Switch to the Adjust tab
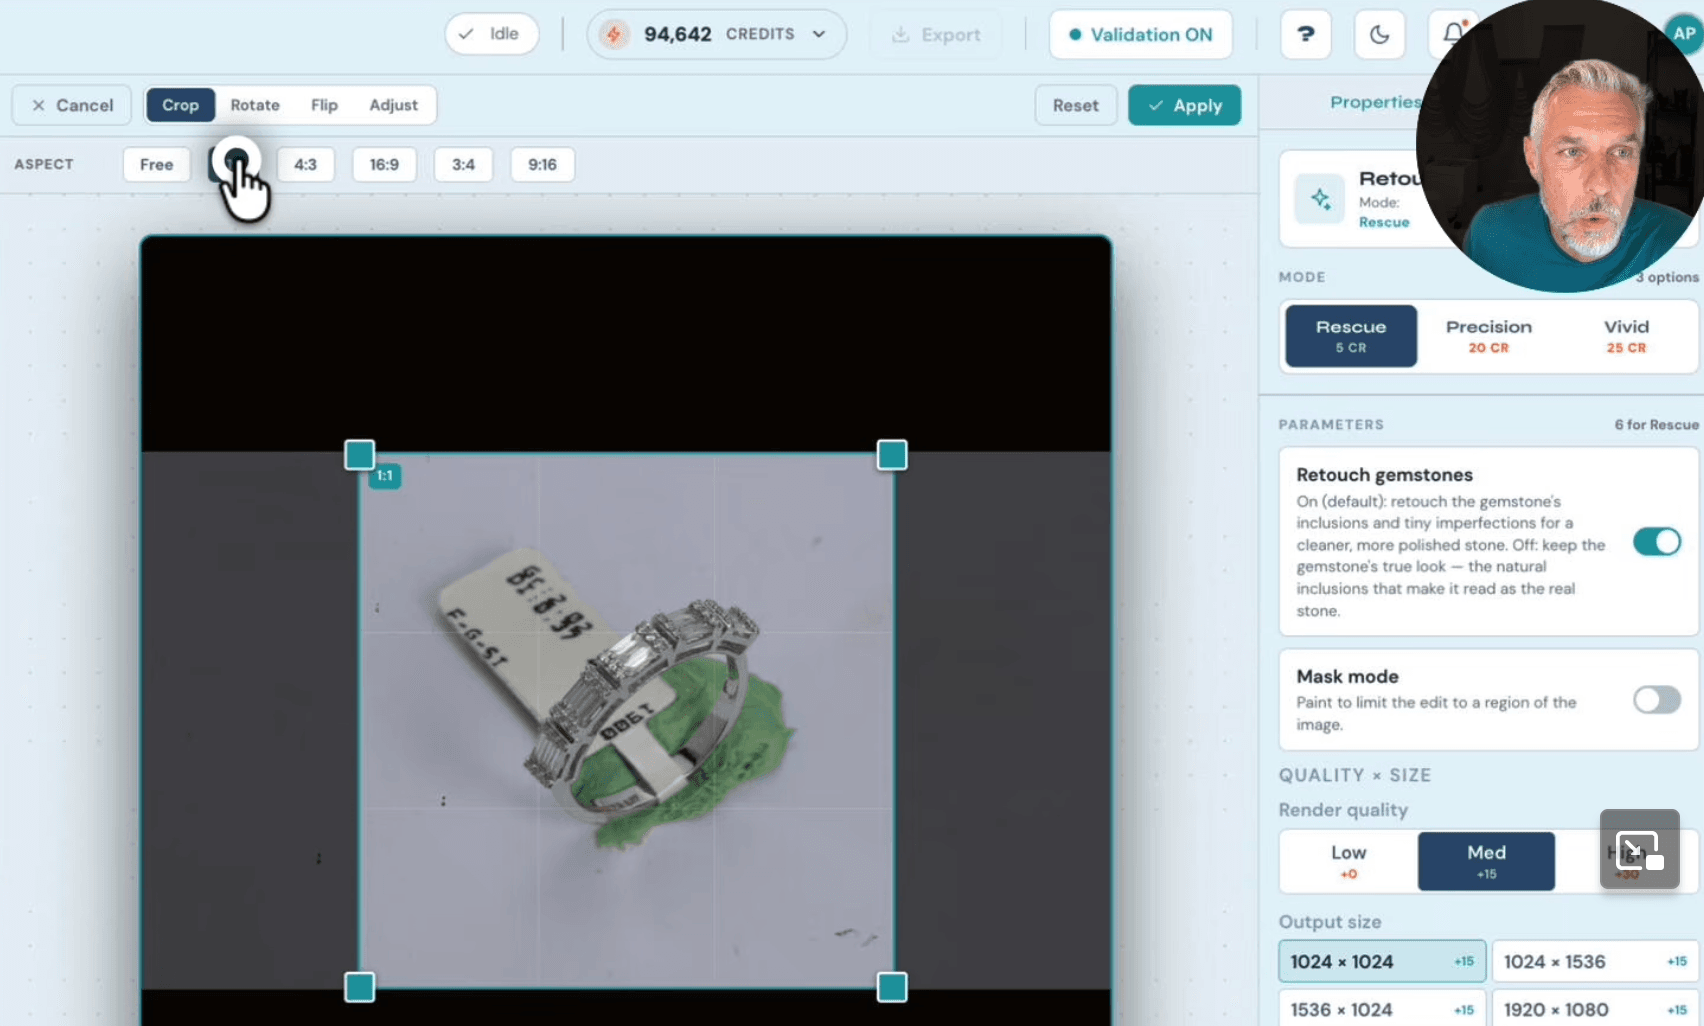Viewport: 1704px width, 1026px height. pos(393,105)
